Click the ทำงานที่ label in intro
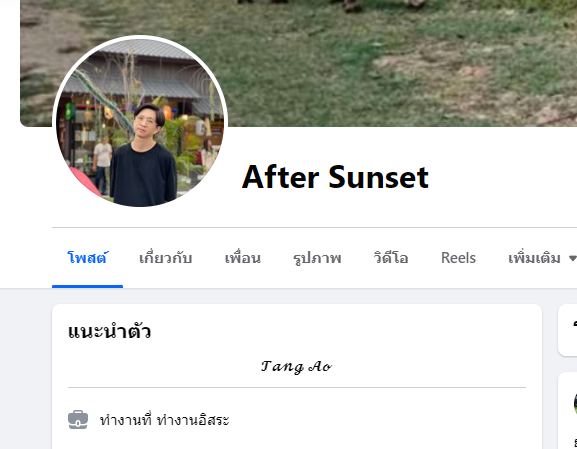The width and height of the screenshot is (577, 449). 126,420
